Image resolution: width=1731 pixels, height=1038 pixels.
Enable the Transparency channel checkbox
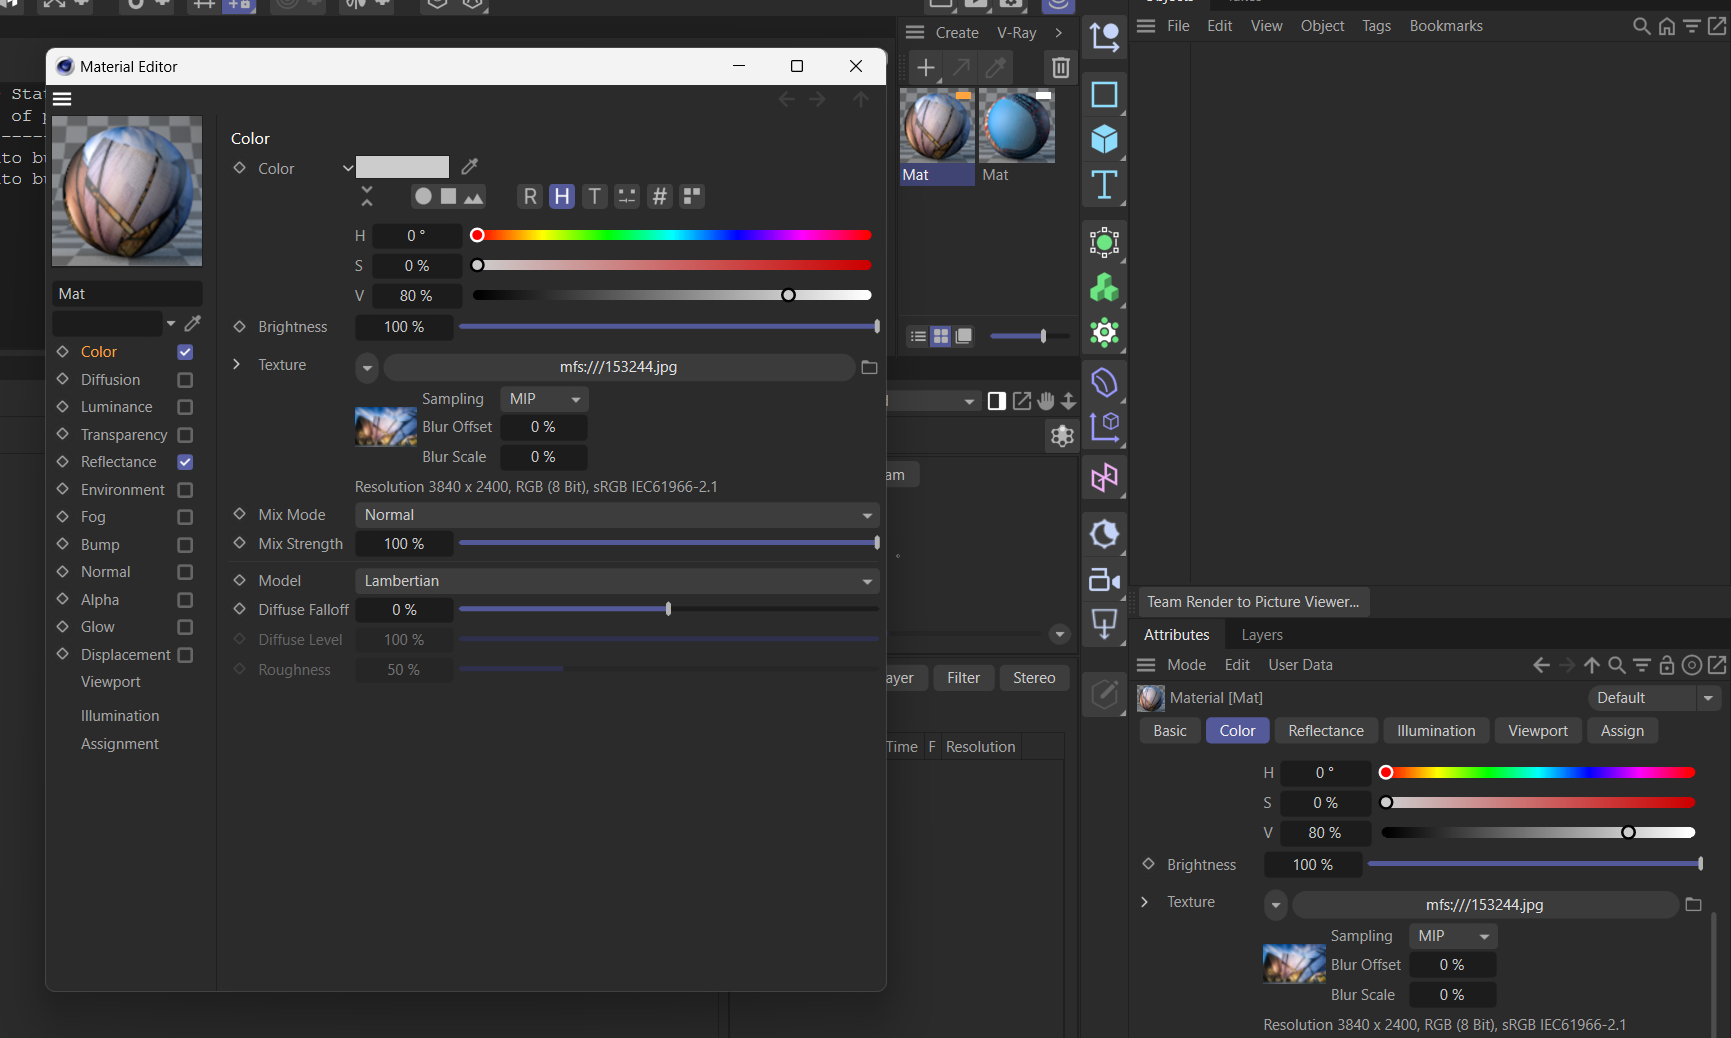tap(185, 435)
